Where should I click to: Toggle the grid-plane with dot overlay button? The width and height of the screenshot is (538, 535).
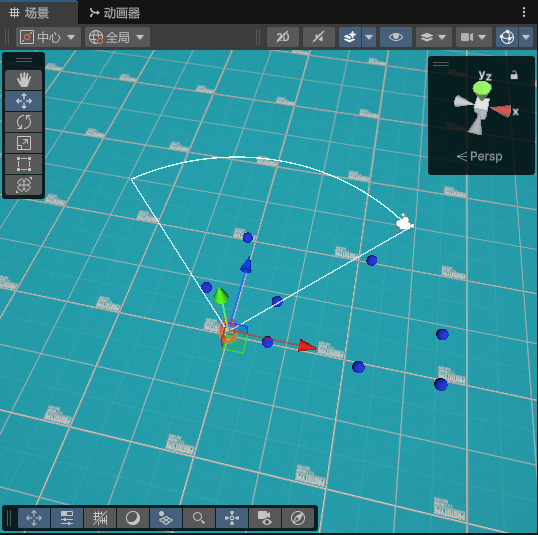pyautogui.click(x=166, y=518)
